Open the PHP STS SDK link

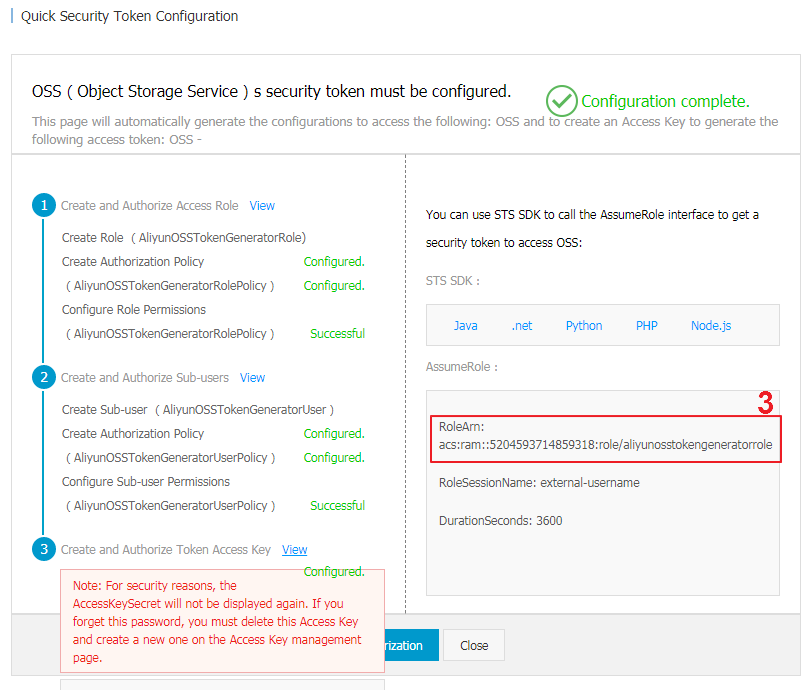tap(646, 326)
